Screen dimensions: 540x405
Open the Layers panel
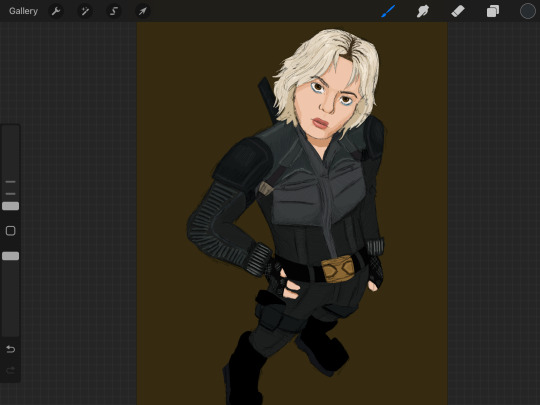click(492, 11)
